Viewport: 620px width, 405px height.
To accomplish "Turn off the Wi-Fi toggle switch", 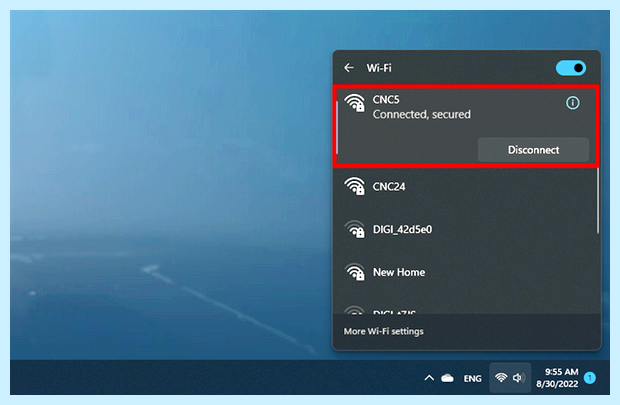I will point(571,68).
